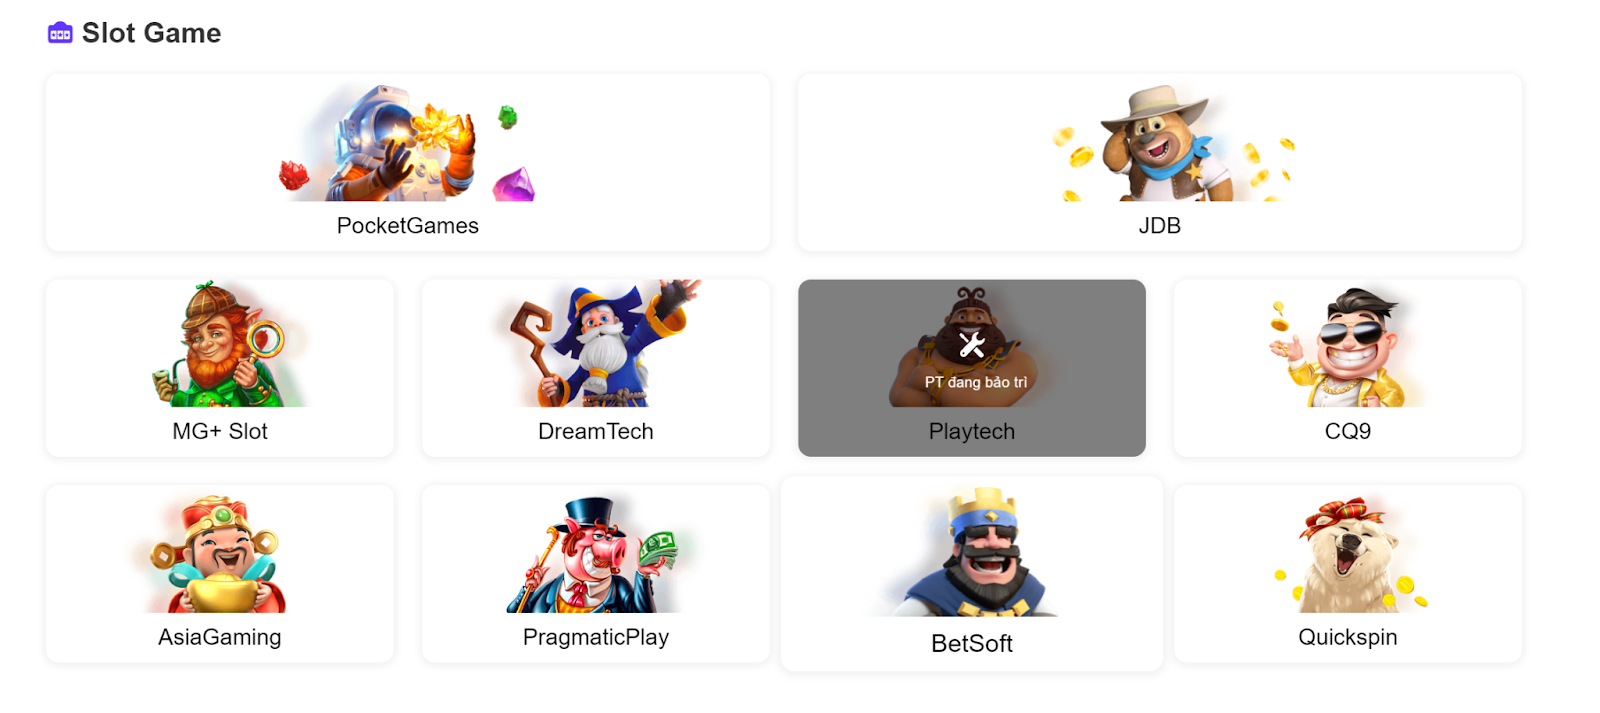Choose the PragmaticPlay pig icon
This screenshot has height=713, width=1600.
tap(596, 554)
